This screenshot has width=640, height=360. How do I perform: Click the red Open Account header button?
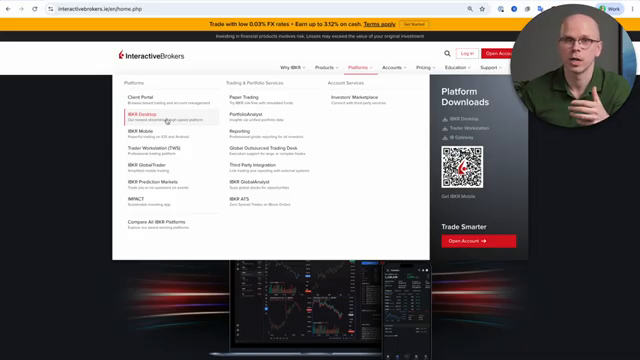[x=497, y=53]
